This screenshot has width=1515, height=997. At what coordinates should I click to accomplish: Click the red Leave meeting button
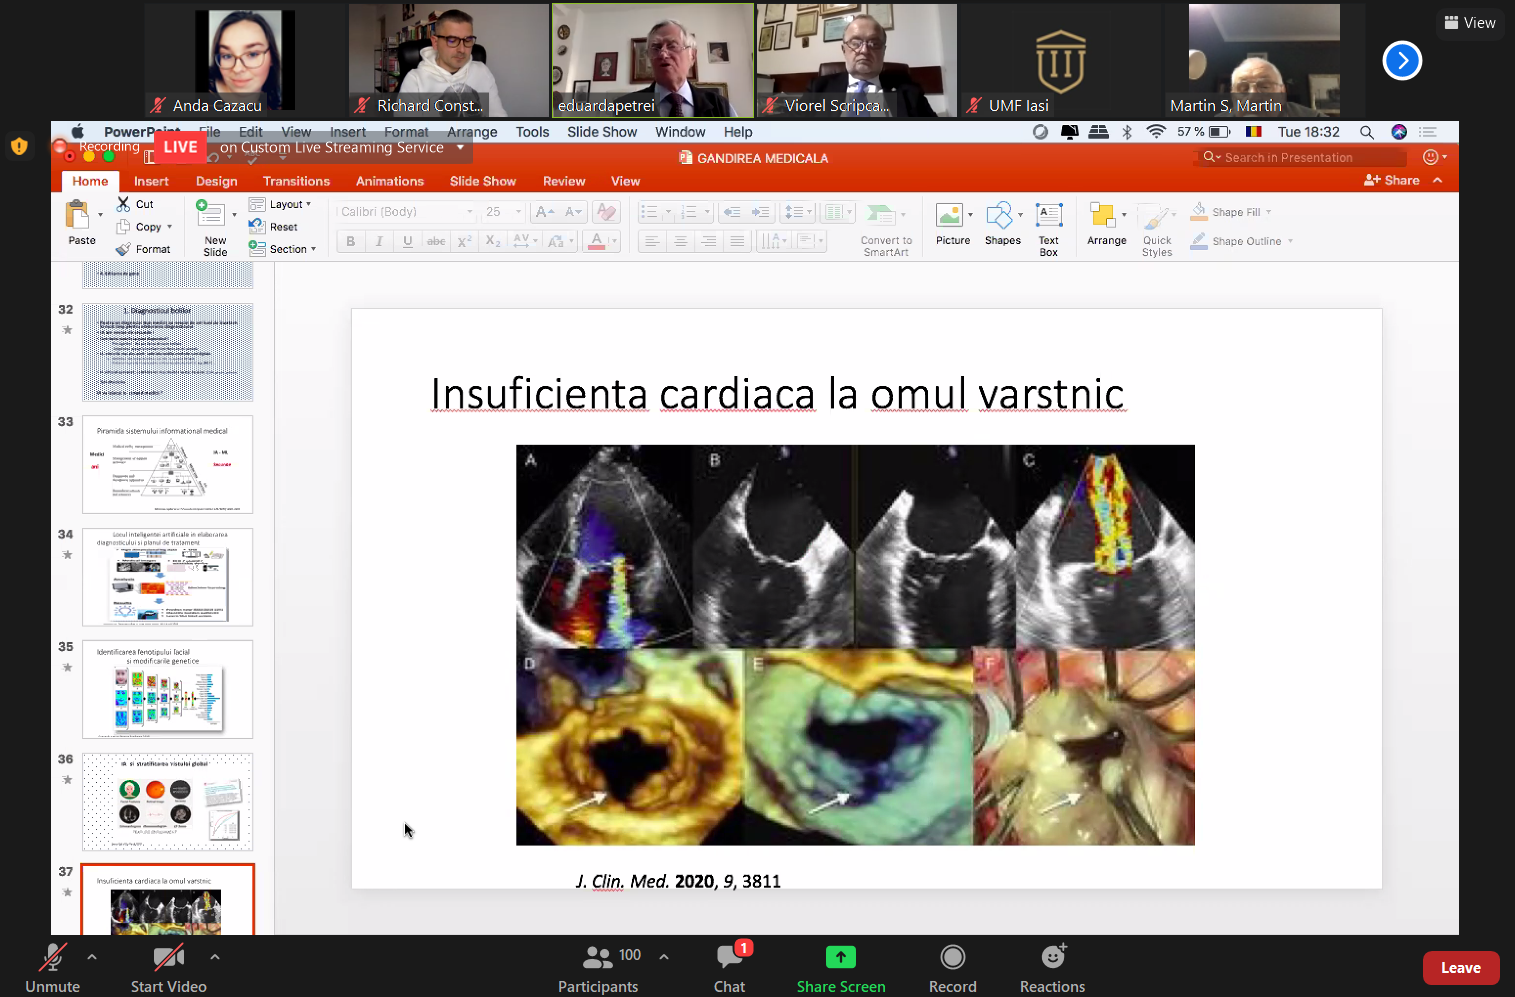click(x=1461, y=968)
